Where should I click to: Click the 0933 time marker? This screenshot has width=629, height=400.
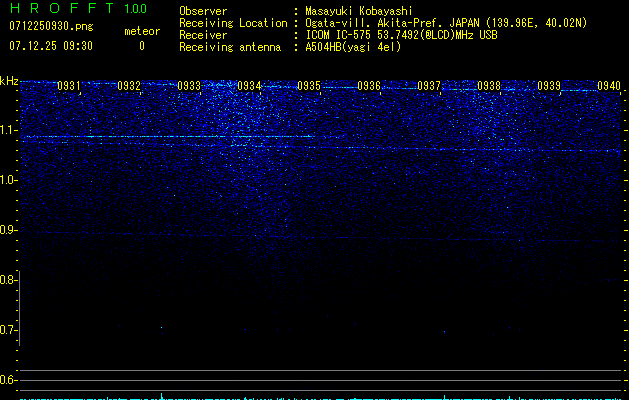click(x=189, y=86)
